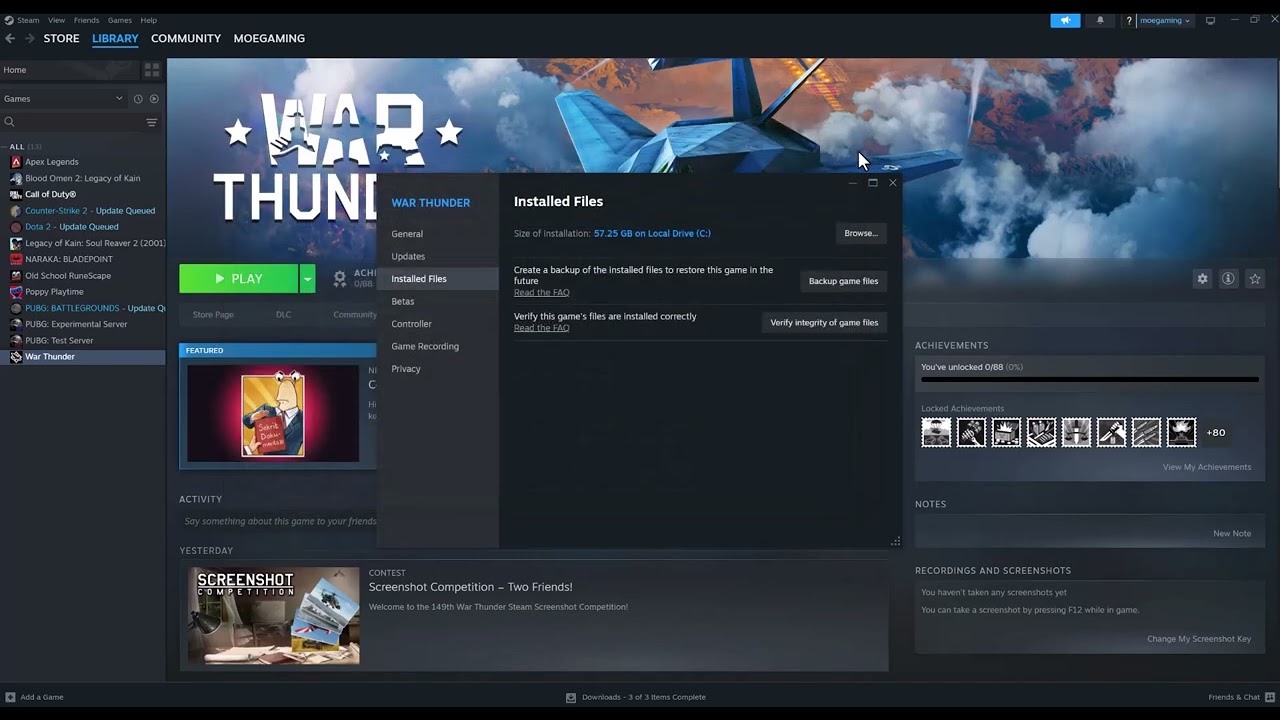The width and height of the screenshot is (1280, 720).
Task: Click the library grid view icon
Action: [x=152, y=70]
